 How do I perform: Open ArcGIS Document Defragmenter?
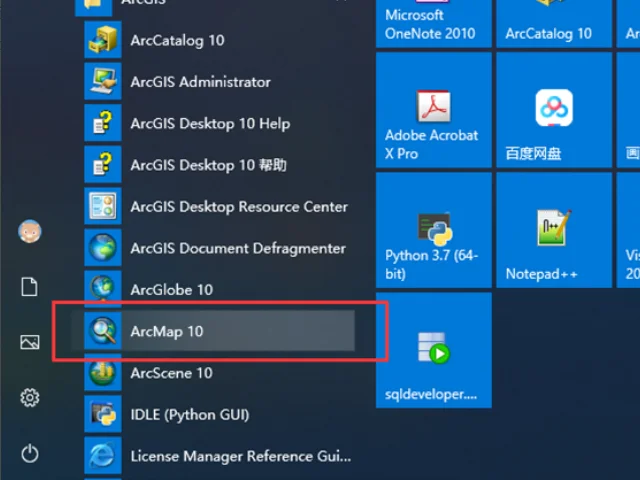pos(237,248)
